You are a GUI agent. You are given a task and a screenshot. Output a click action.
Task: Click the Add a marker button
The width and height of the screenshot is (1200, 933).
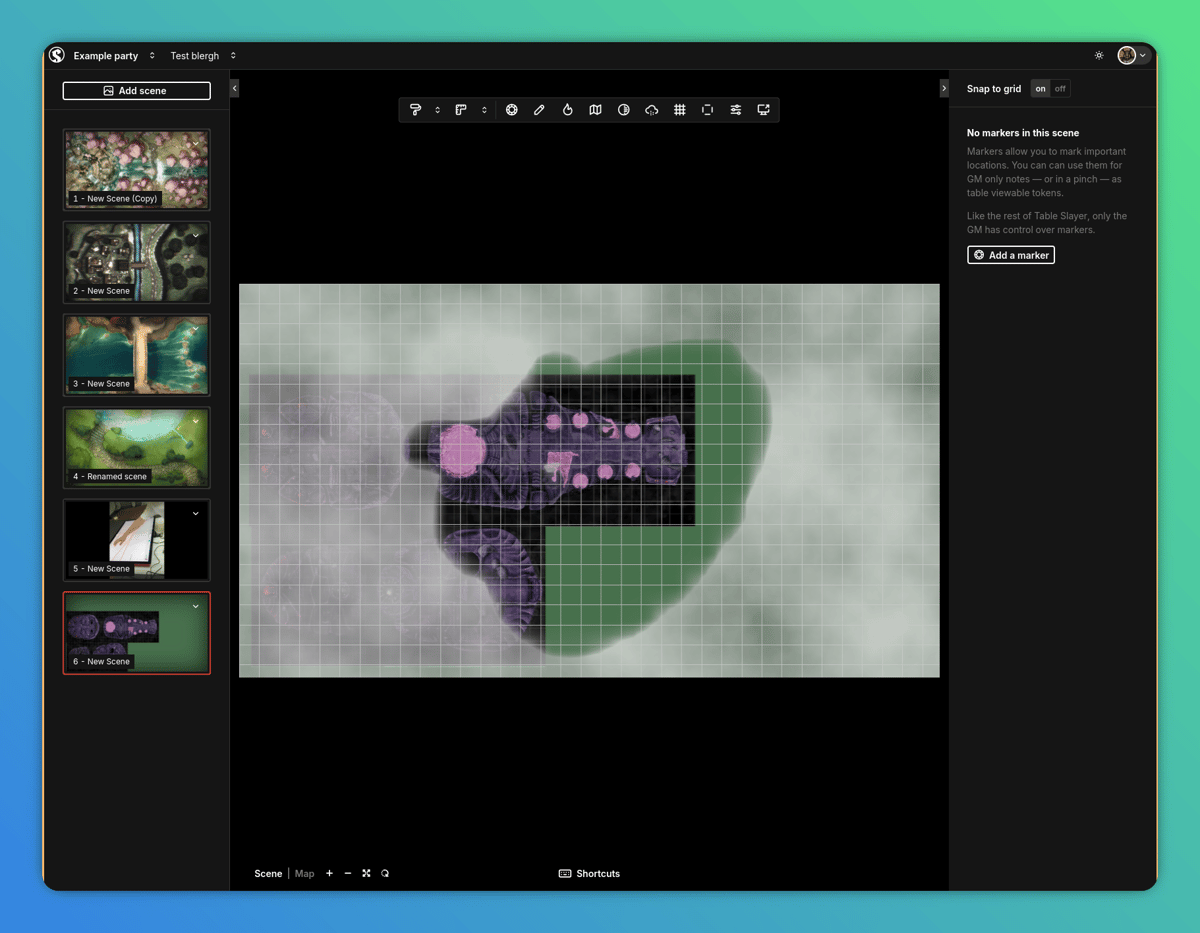click(1011, 255)
